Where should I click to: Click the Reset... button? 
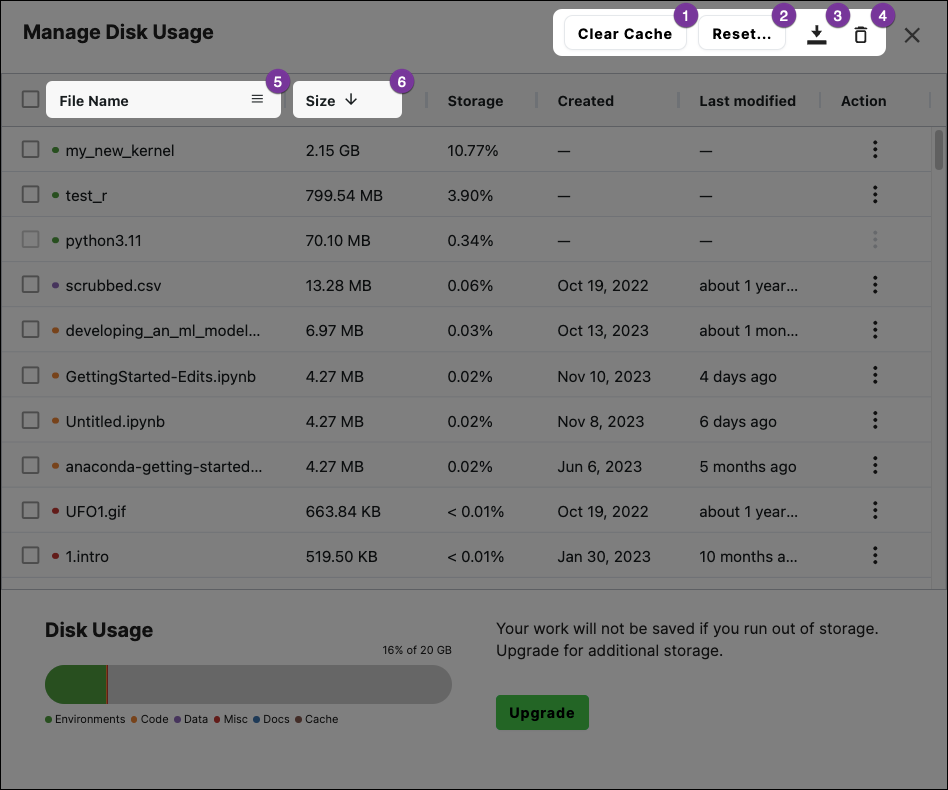[741, 34]
